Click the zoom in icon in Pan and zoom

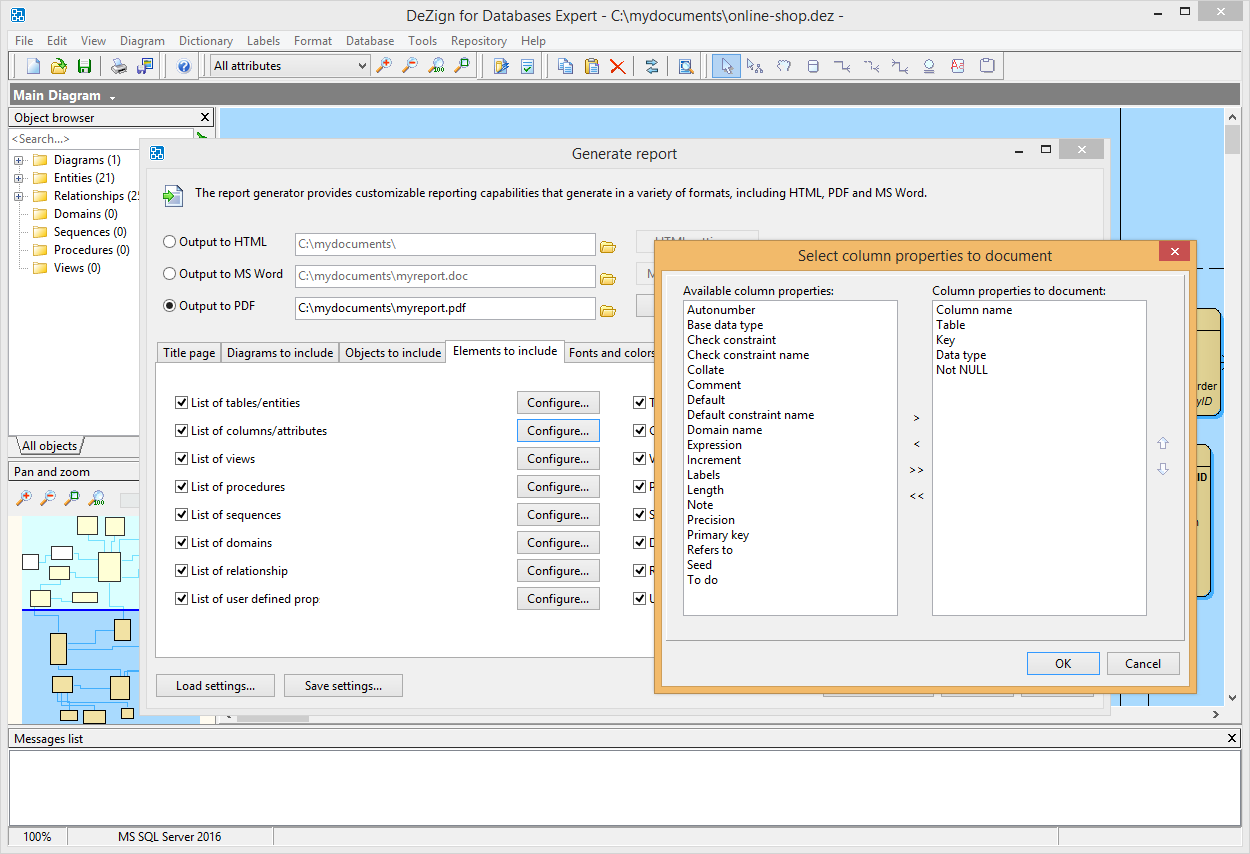pos(24,498)
